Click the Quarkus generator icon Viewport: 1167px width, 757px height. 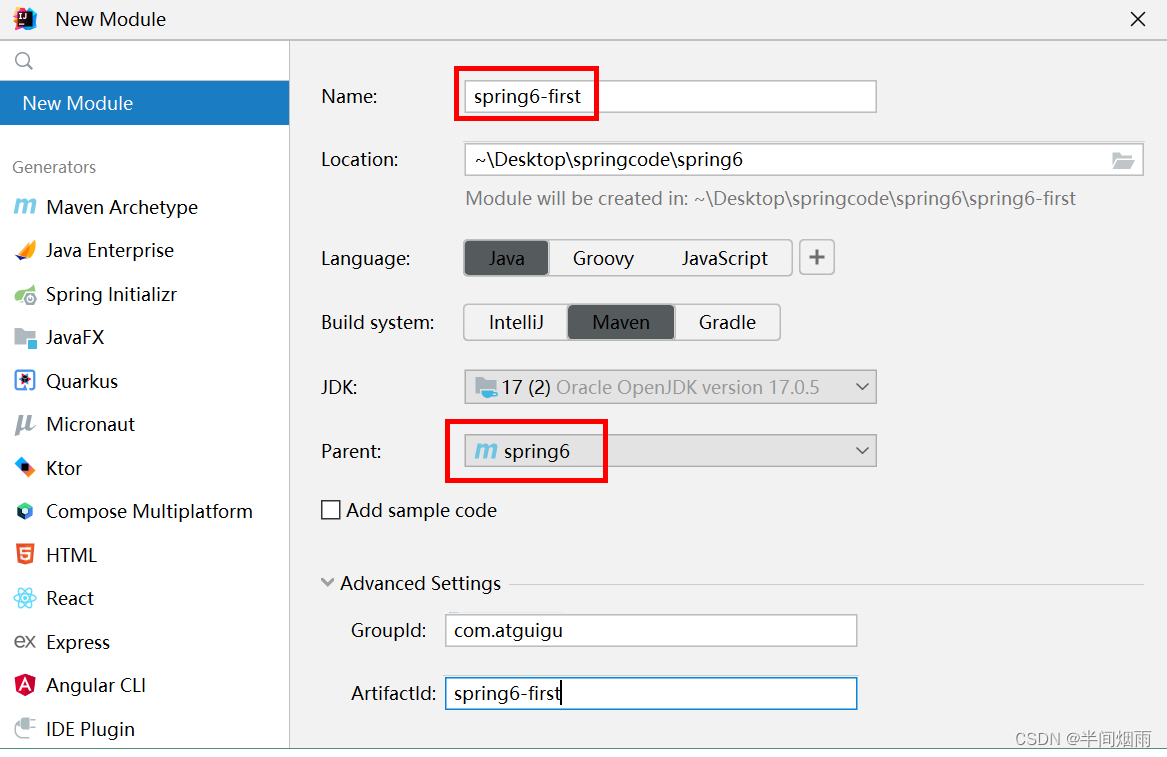tap(25, 381)
